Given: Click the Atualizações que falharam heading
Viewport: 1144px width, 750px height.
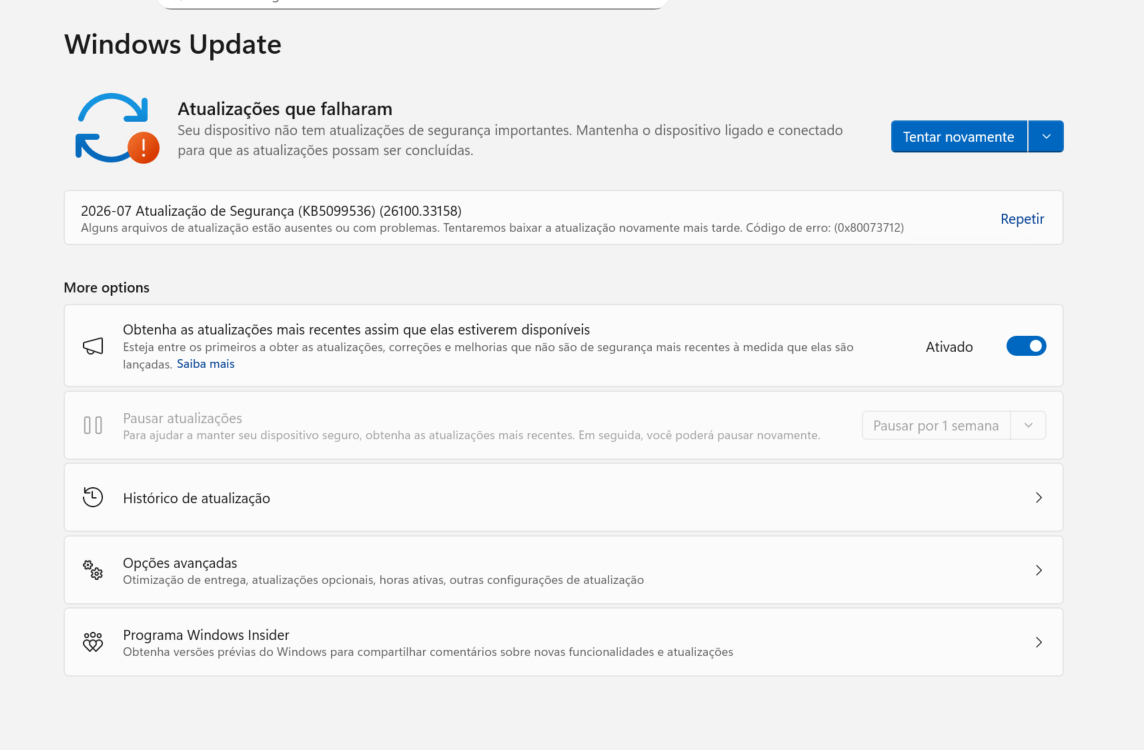Looking at the screenshot, I should (285, 109).
